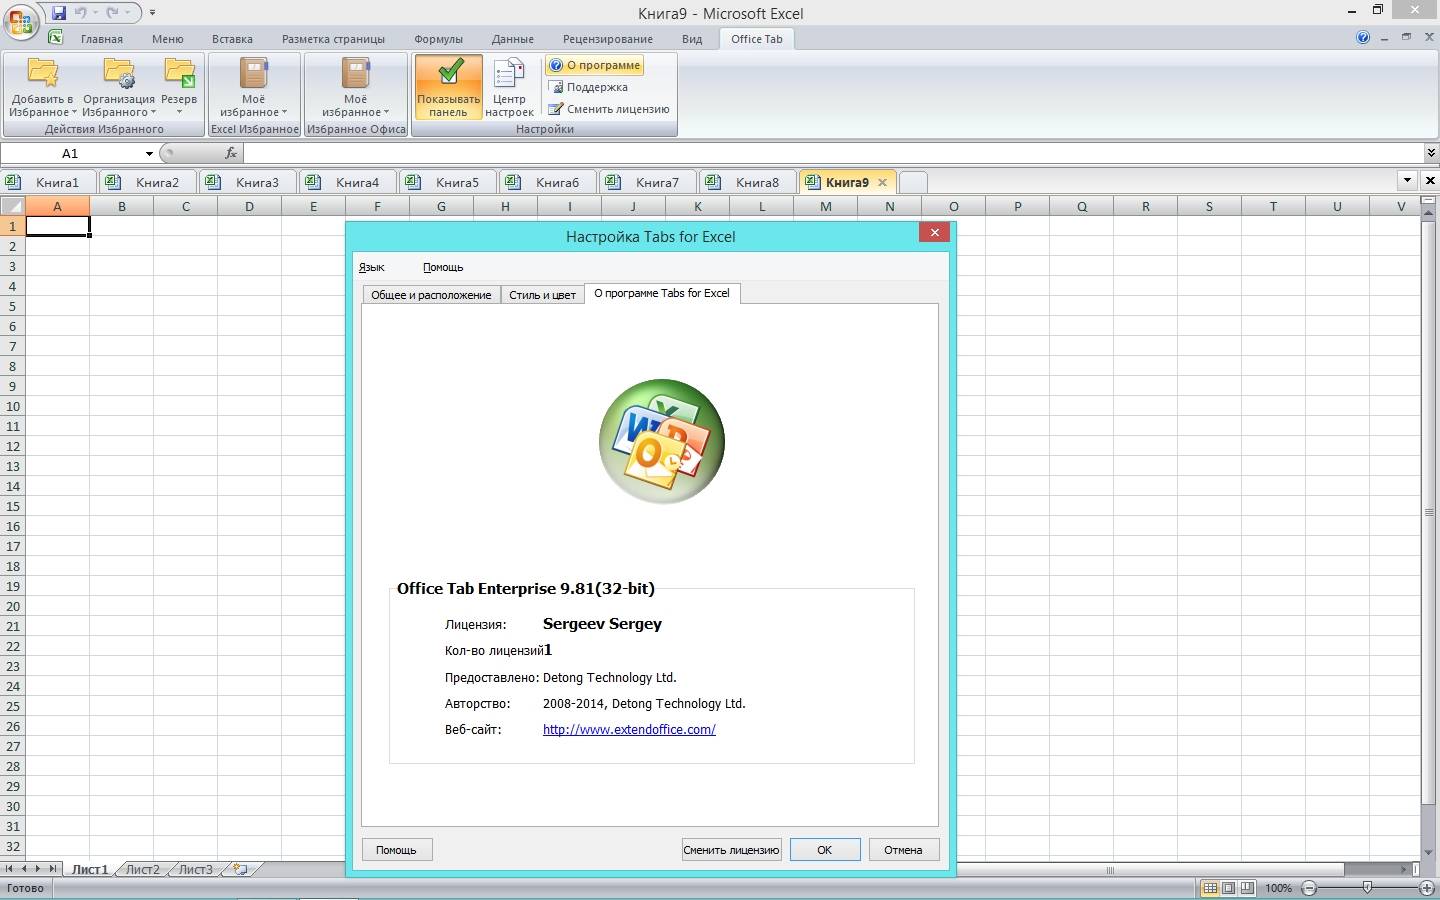Save workbook via quick access icon

59,13
